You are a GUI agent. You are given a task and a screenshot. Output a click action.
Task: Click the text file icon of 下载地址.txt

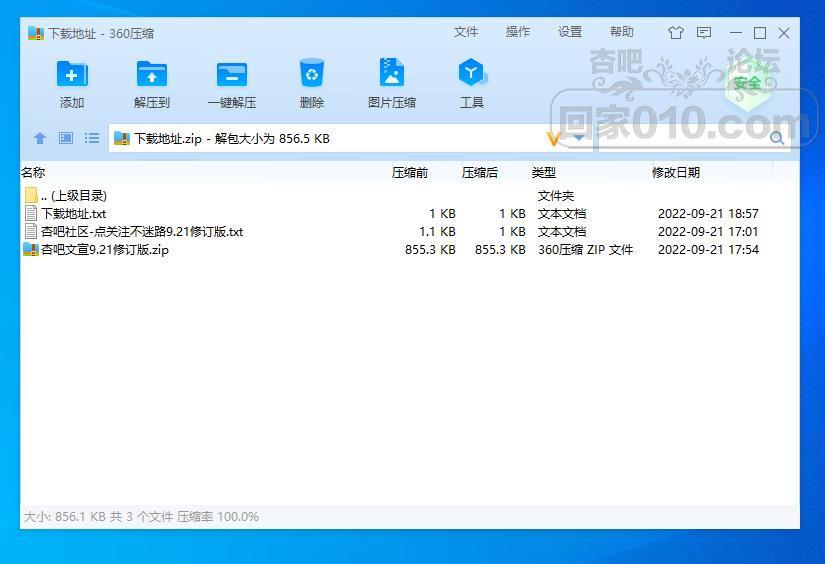pyautogui.click(x=31, y=213)
